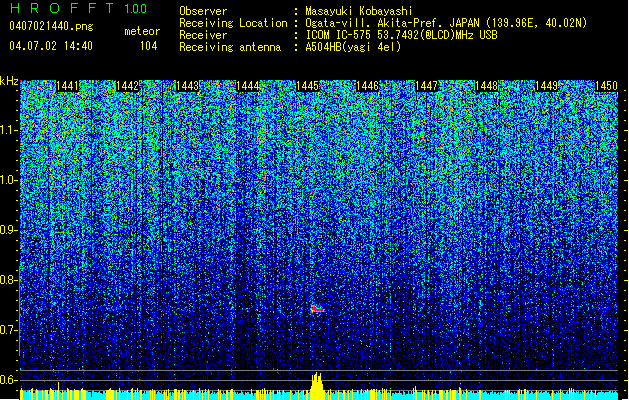Click the word meteor label
The width and height of the screenshot is (629, 400).
[x=142, y=31]
